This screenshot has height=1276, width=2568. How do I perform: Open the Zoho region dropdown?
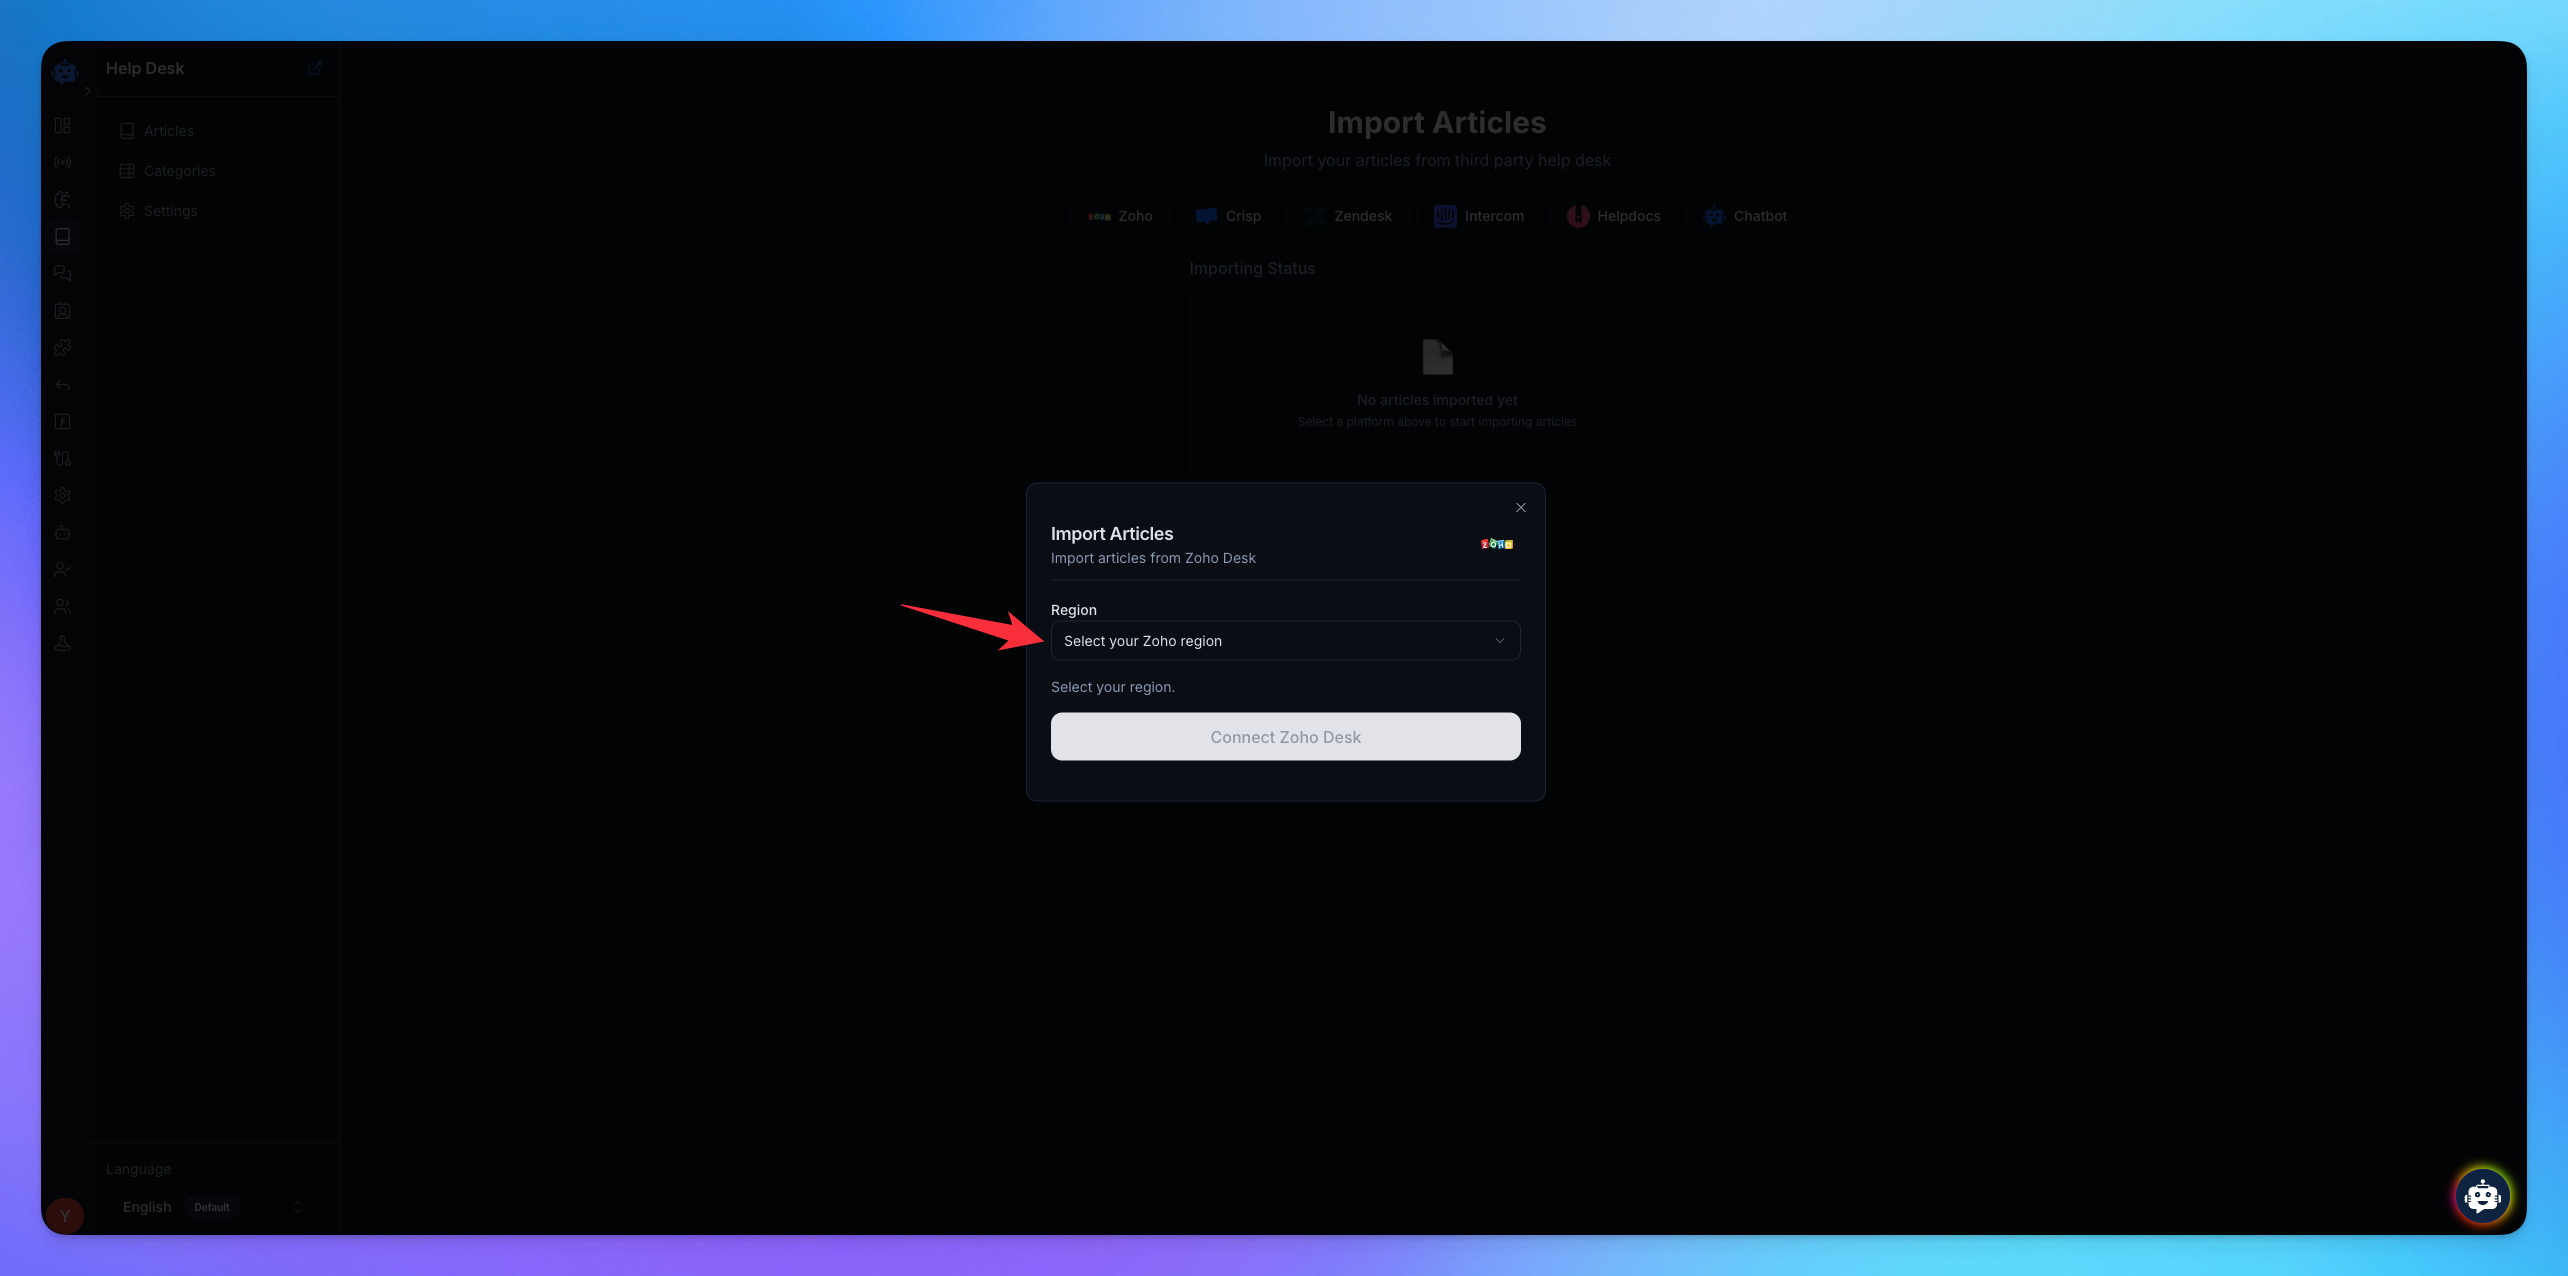pyautogui.click(x=1285, y=641)
